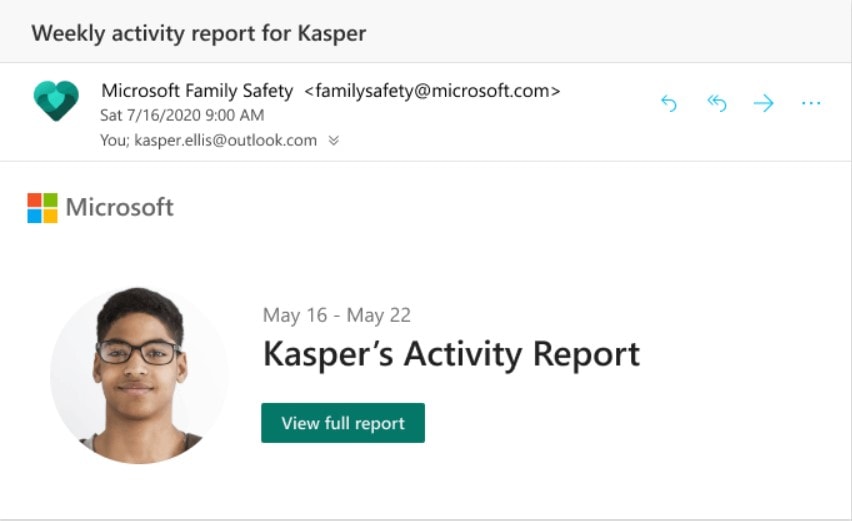852x521 pixels.
Task: Click the 'Kasper's Activity Report' heading
Action: coord(451,355)
